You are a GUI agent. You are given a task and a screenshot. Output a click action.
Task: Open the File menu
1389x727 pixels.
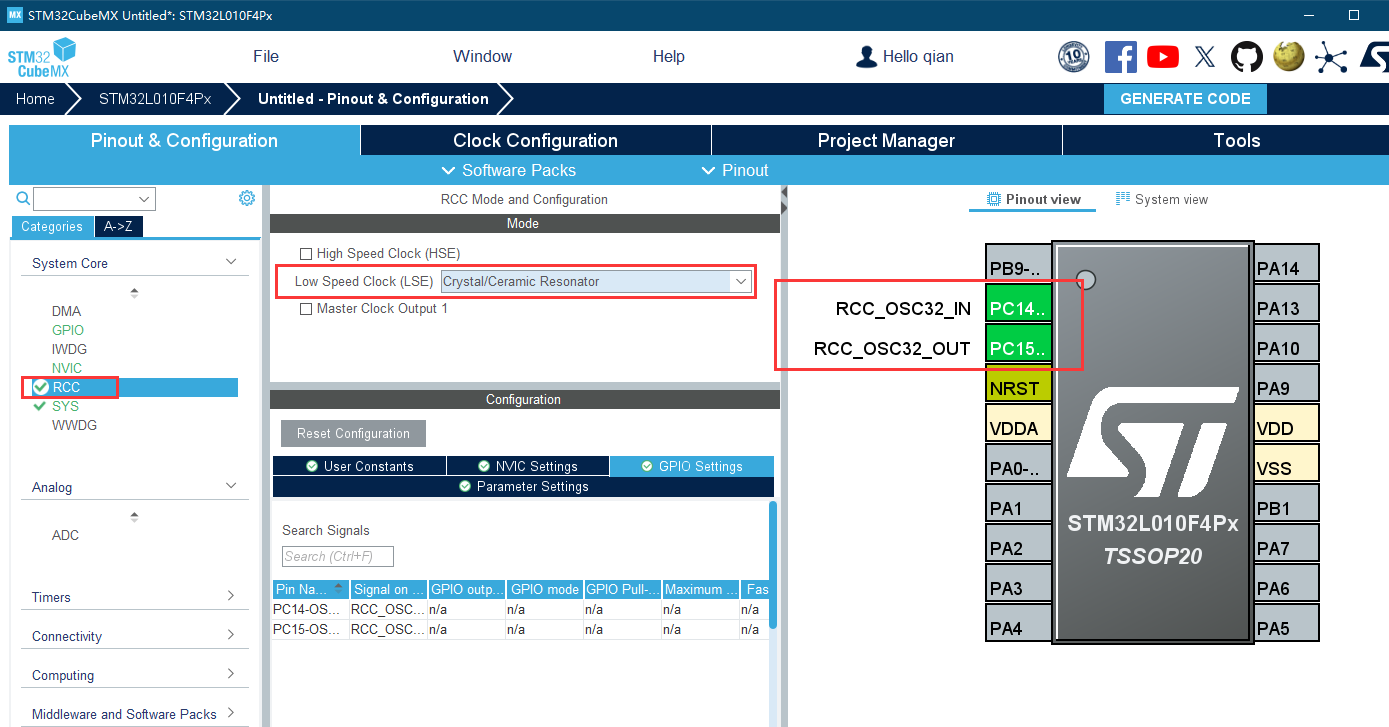[x=266, y=57]
